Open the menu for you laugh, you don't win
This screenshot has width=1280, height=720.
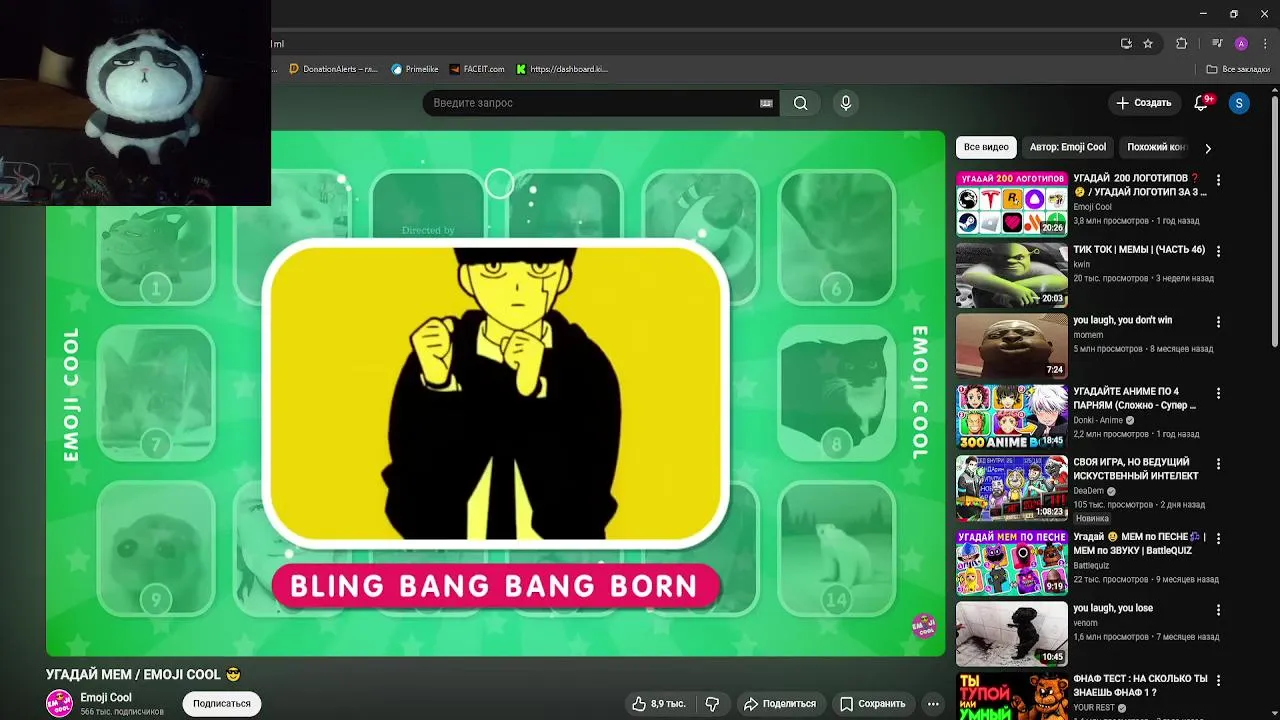click(x=1218, y=322)
